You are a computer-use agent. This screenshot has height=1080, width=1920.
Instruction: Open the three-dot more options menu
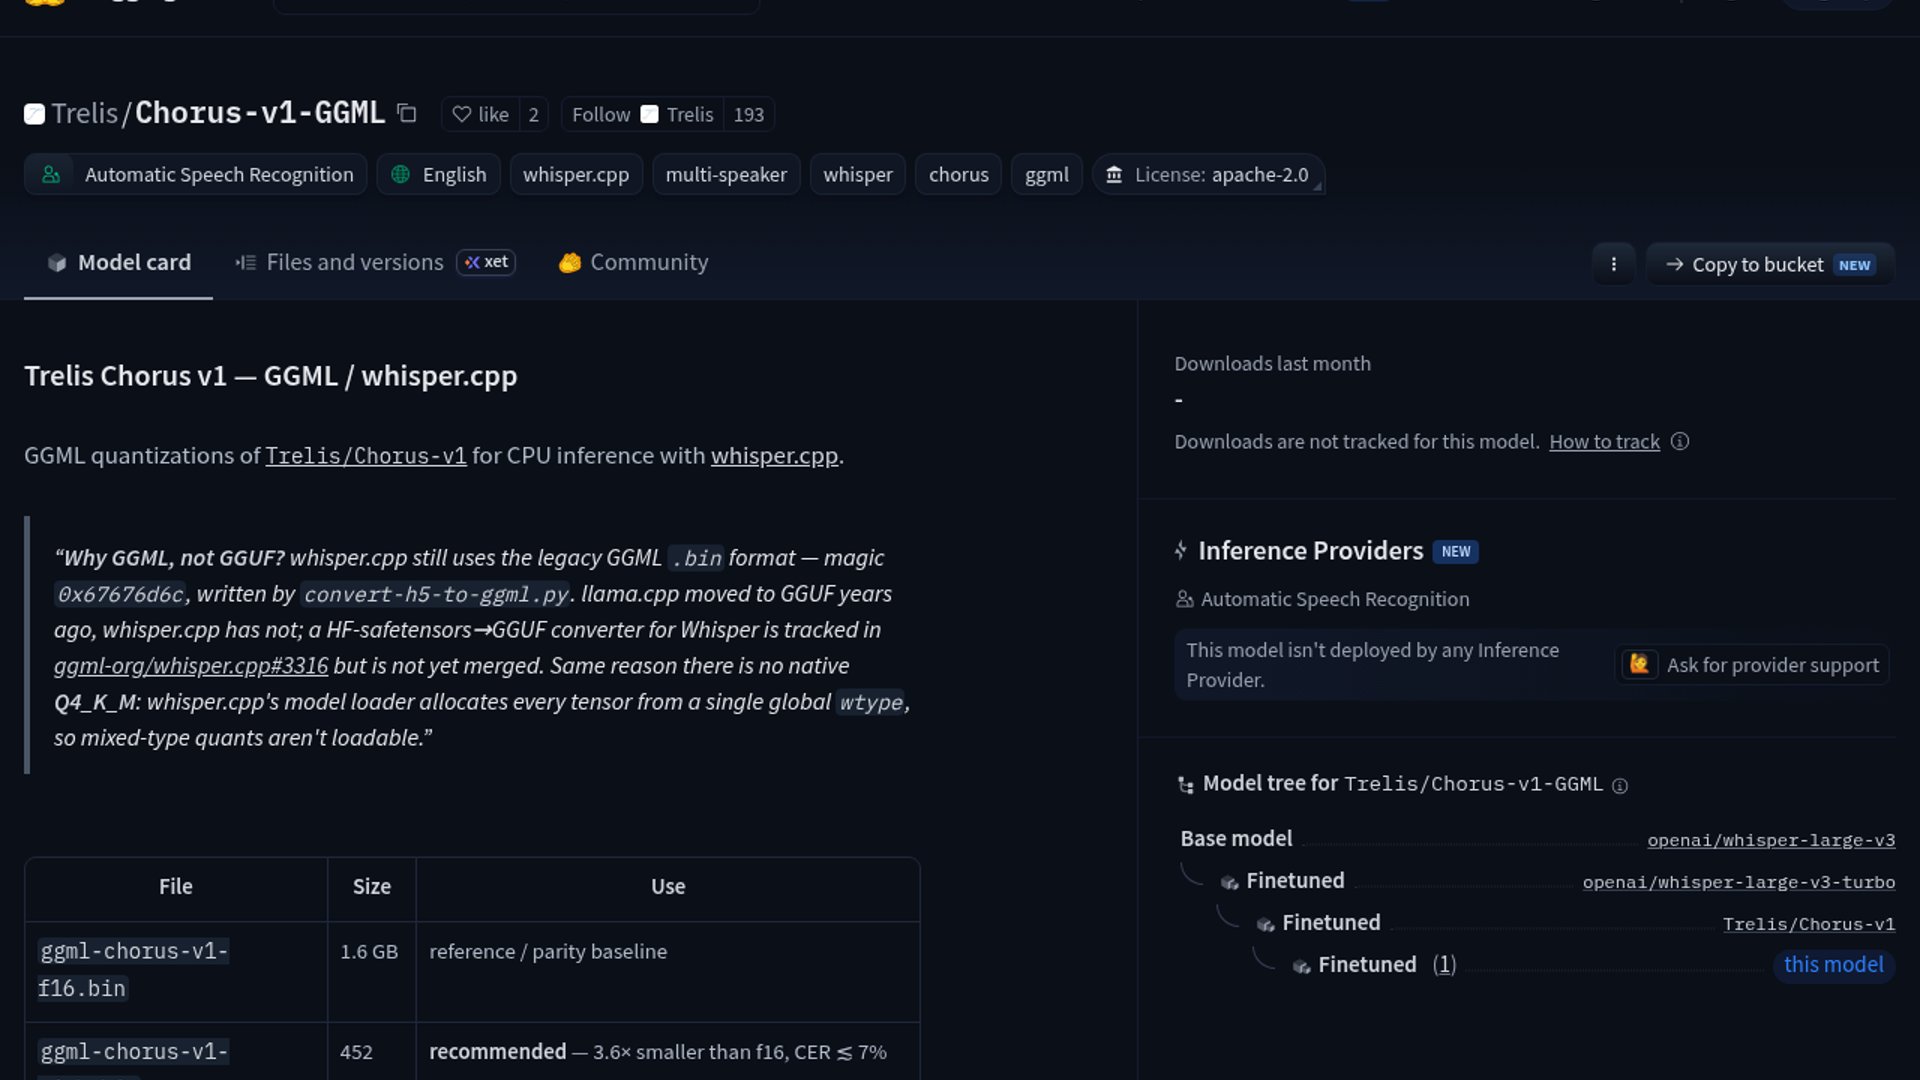[x=1613, y=264]
